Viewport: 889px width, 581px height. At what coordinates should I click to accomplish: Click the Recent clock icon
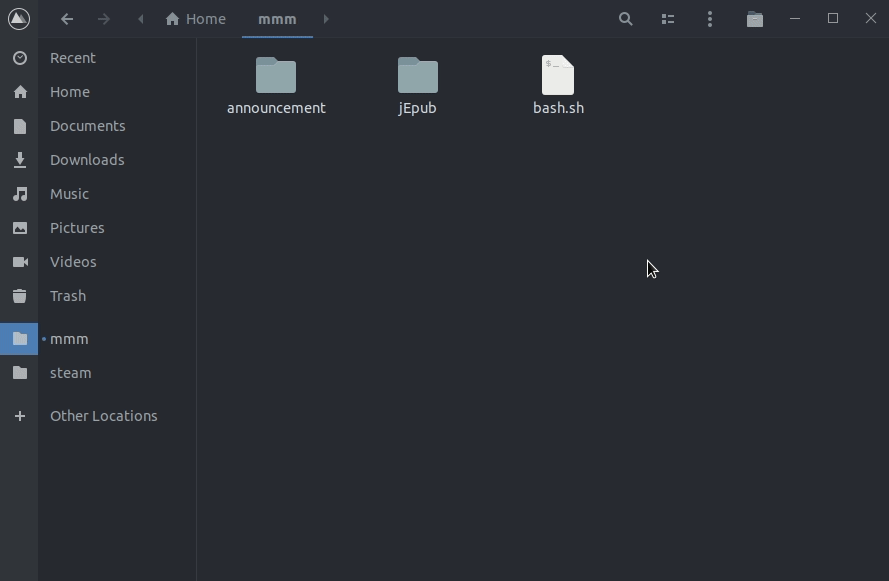20,58
